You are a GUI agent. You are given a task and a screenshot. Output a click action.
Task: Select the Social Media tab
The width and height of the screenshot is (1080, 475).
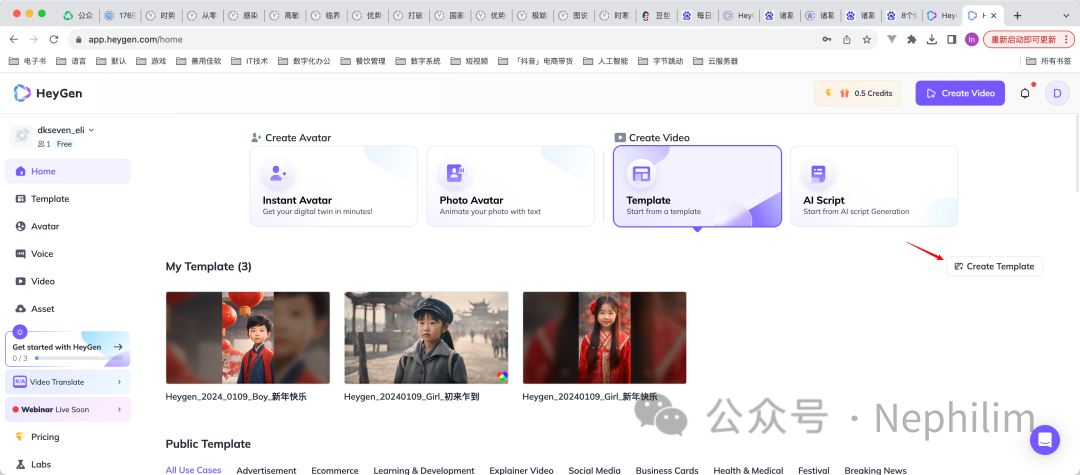tap(594, 470)
